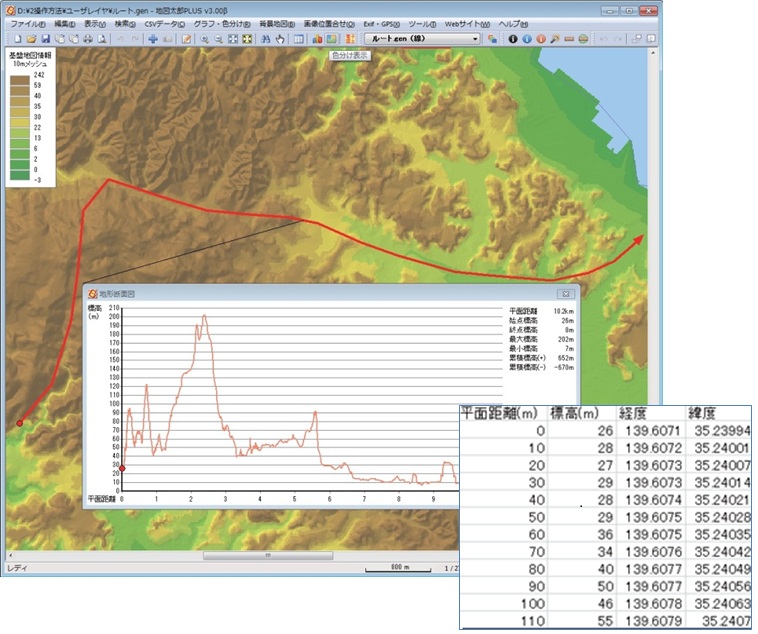
Task: Open the グラフ・色分け menu
Action: 221,23
